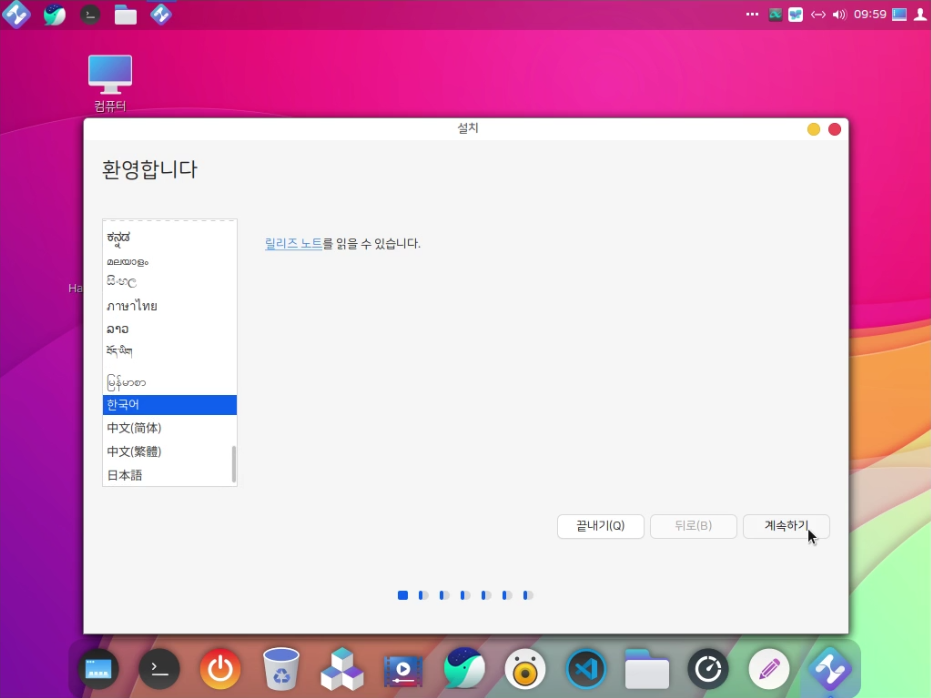Choose 中文(简体) from the language list
The height and width of the screenshot is (698, 931).
click(134, 428)
